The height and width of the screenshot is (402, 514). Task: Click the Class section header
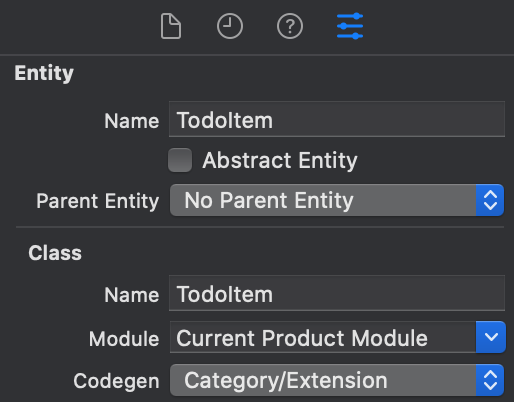pos(55,253)
